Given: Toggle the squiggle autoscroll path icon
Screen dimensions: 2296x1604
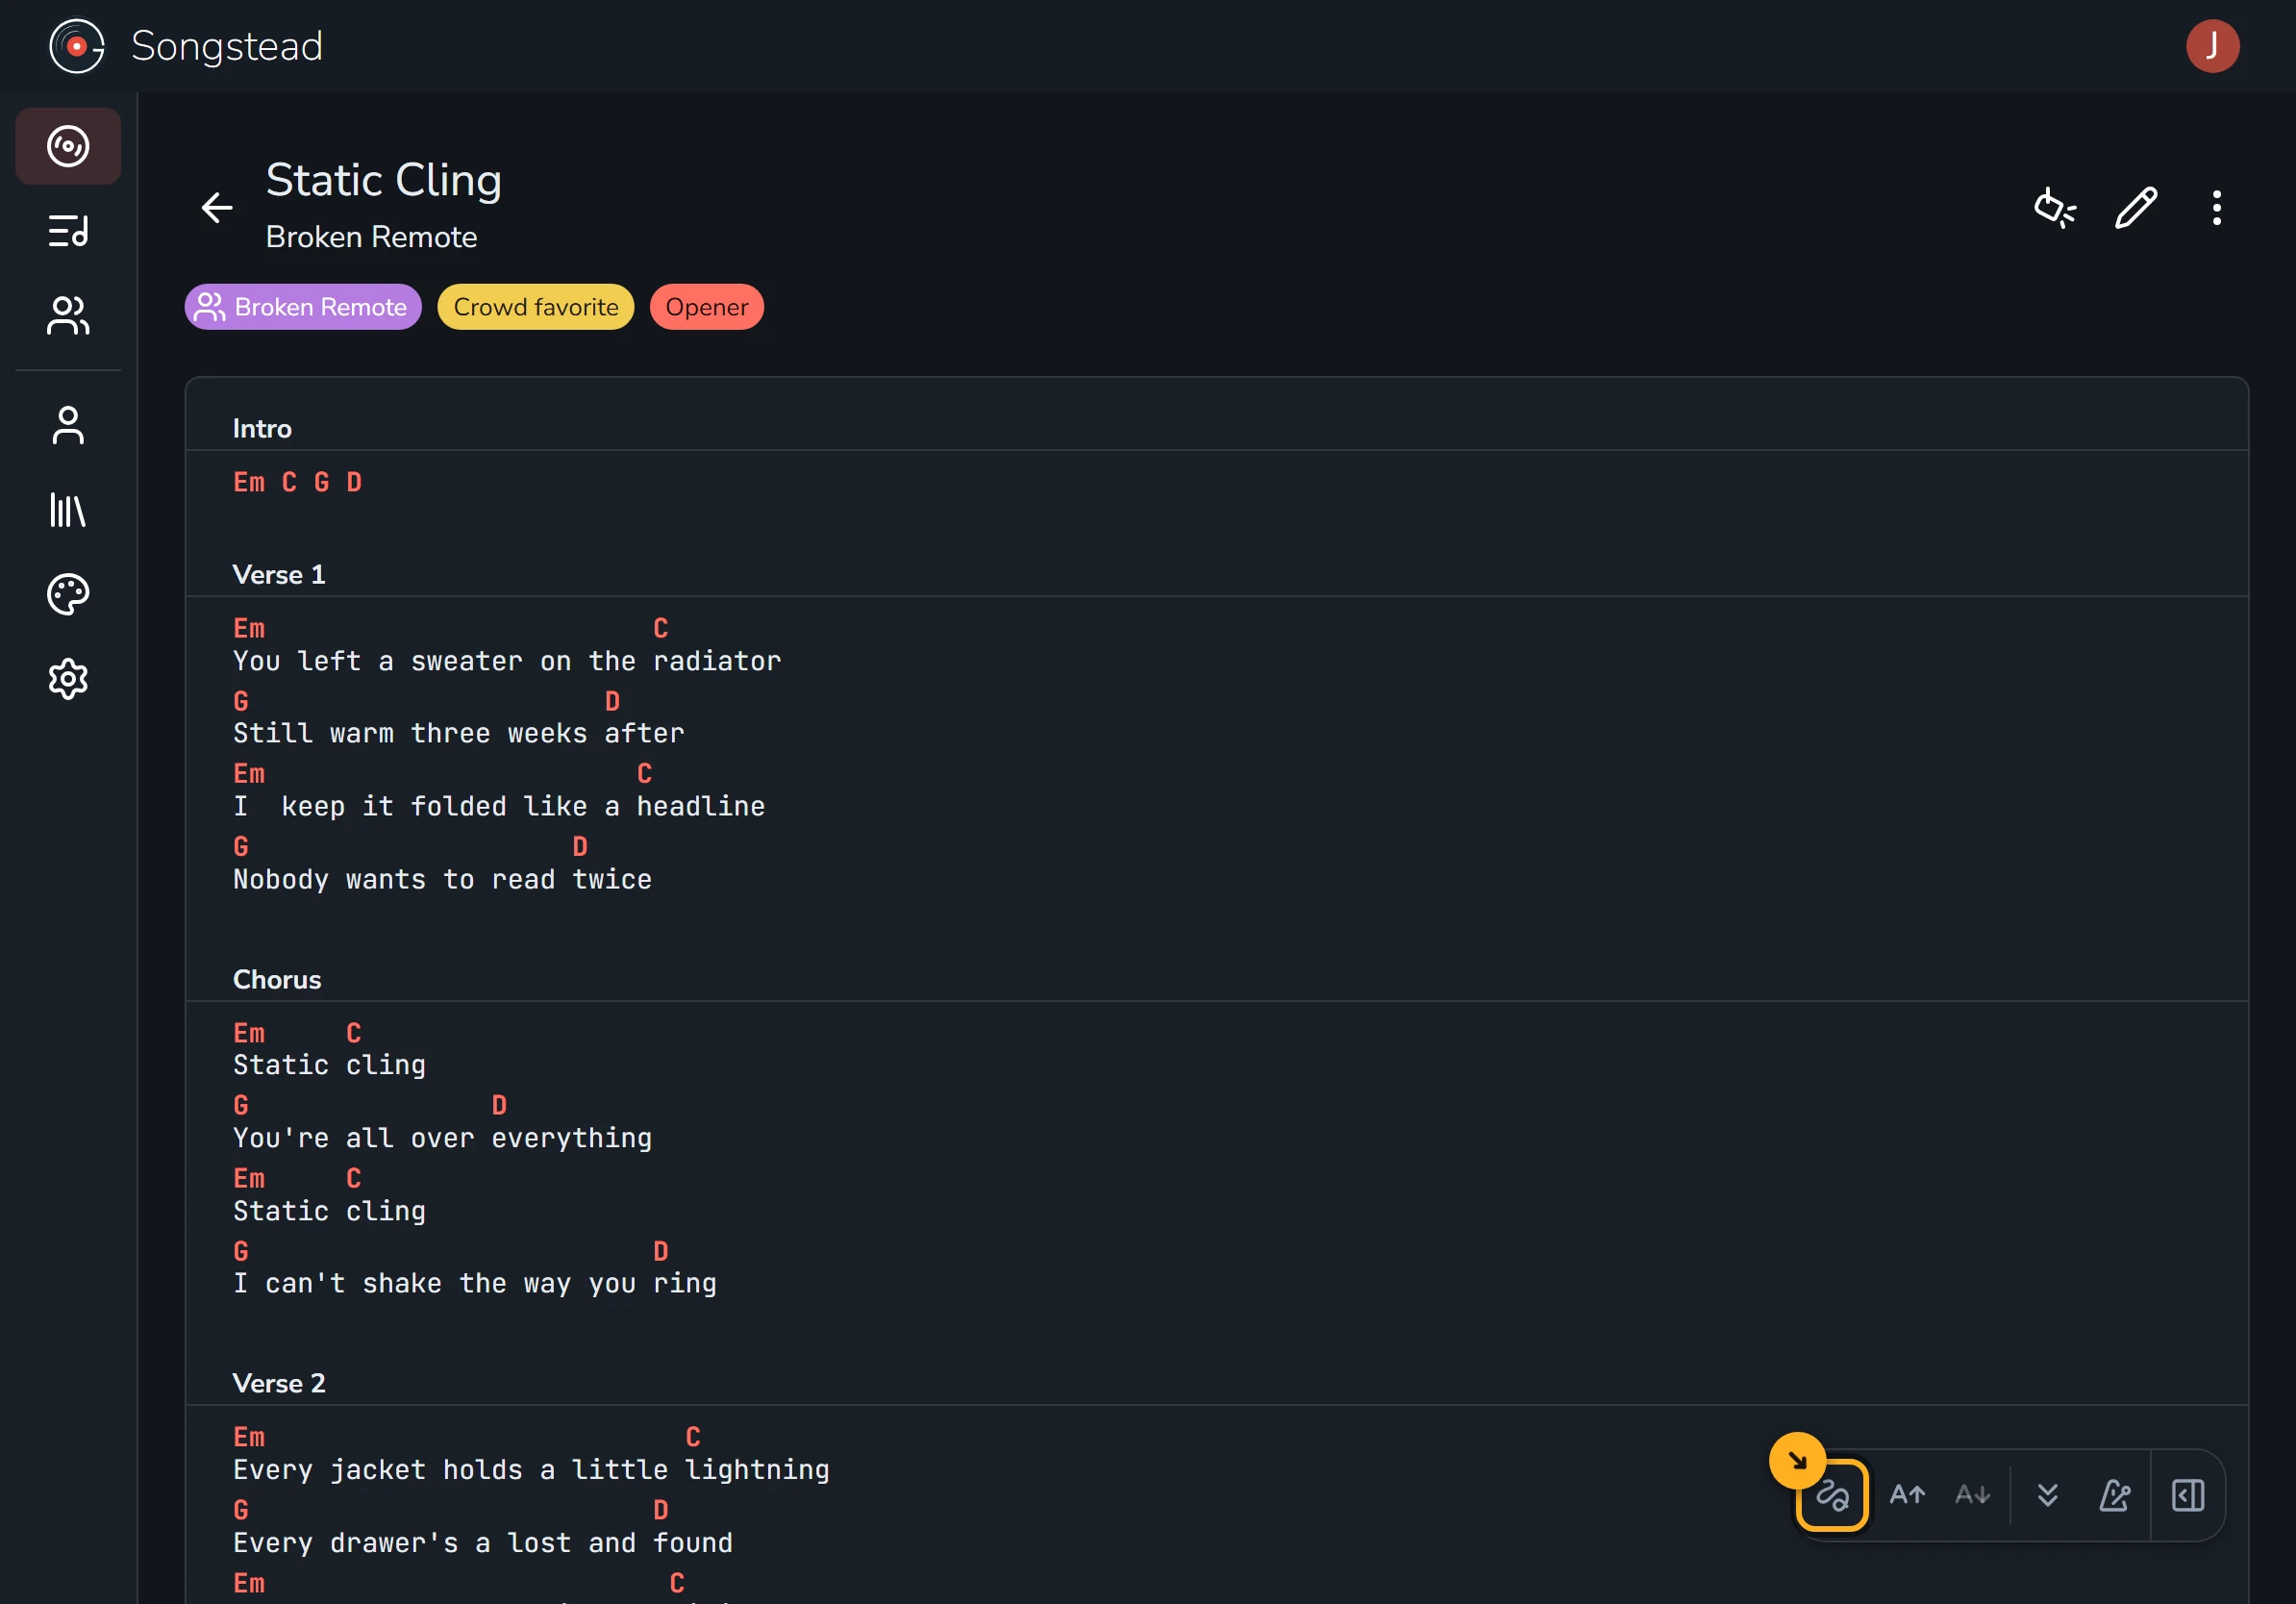Looking at the screenshot, I should 1832,1495.
